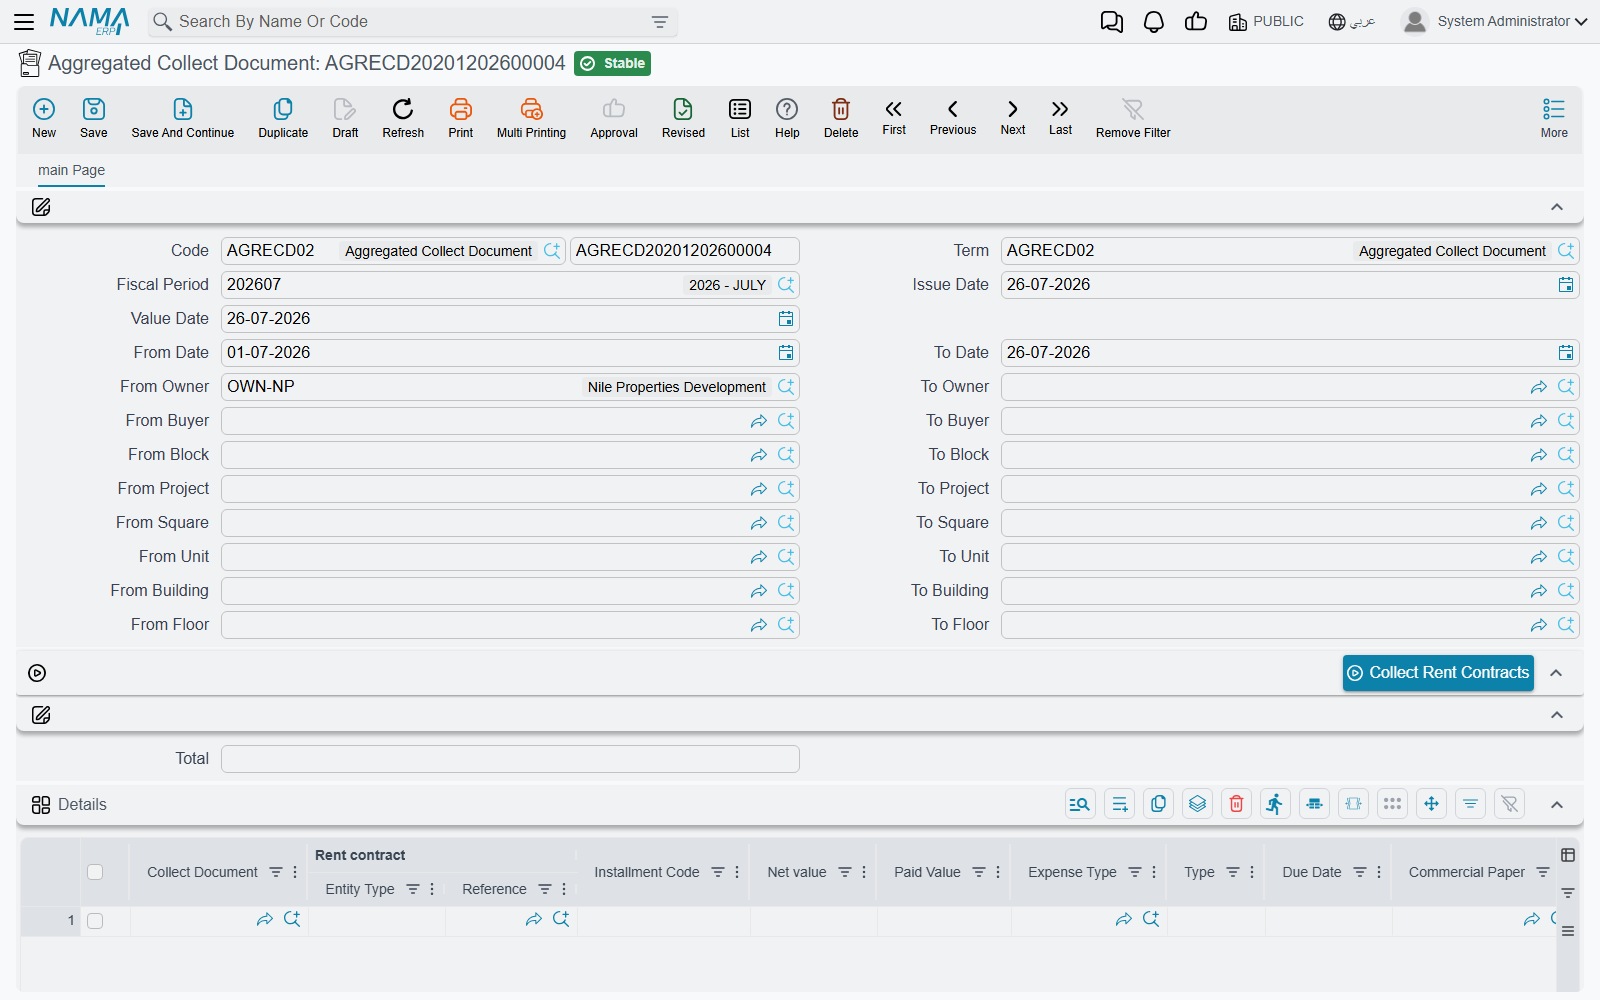The width and height of the screenshot is (1600, 1000).
Task: Open To Date calendar picker
Action: (x=1566, y=353)
